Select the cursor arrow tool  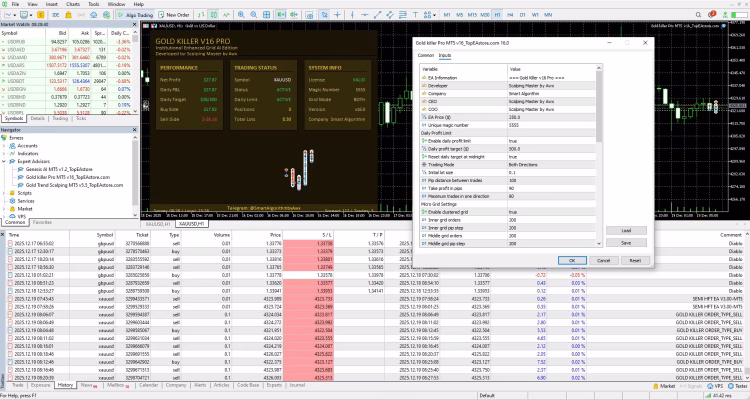(x=324, y=15)
